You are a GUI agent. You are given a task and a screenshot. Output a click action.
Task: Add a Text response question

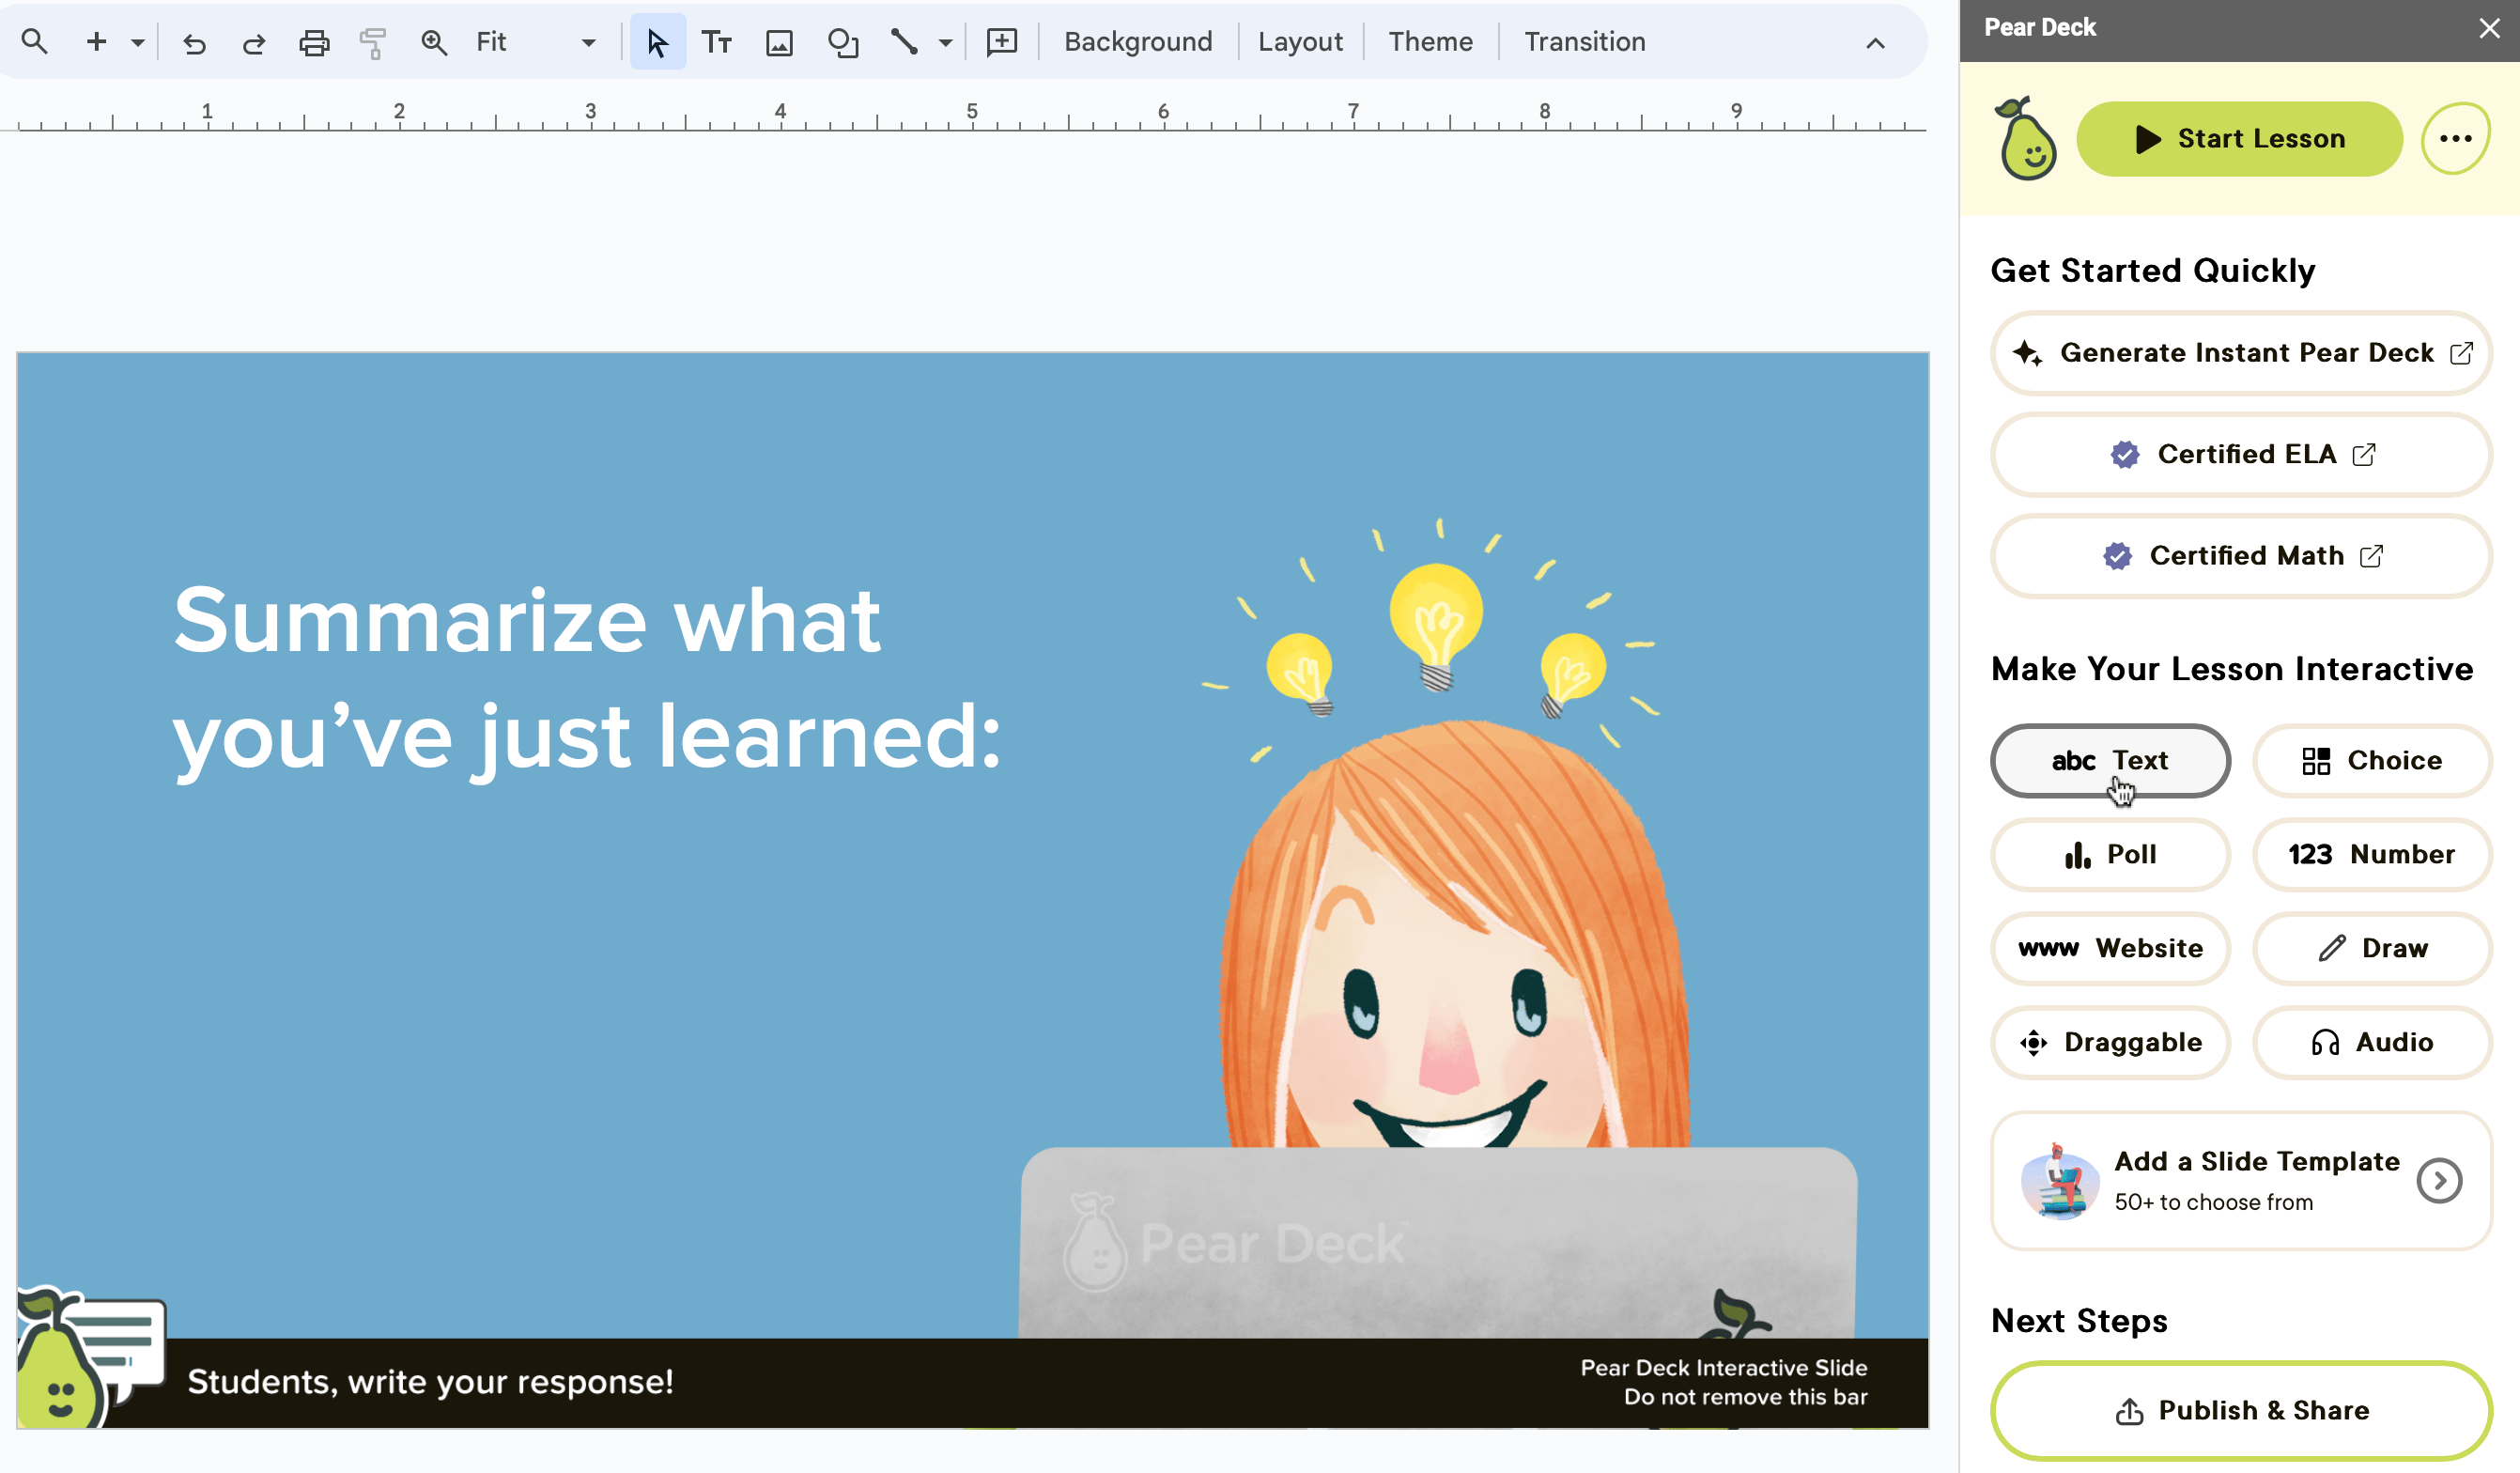click(2110, 761)
